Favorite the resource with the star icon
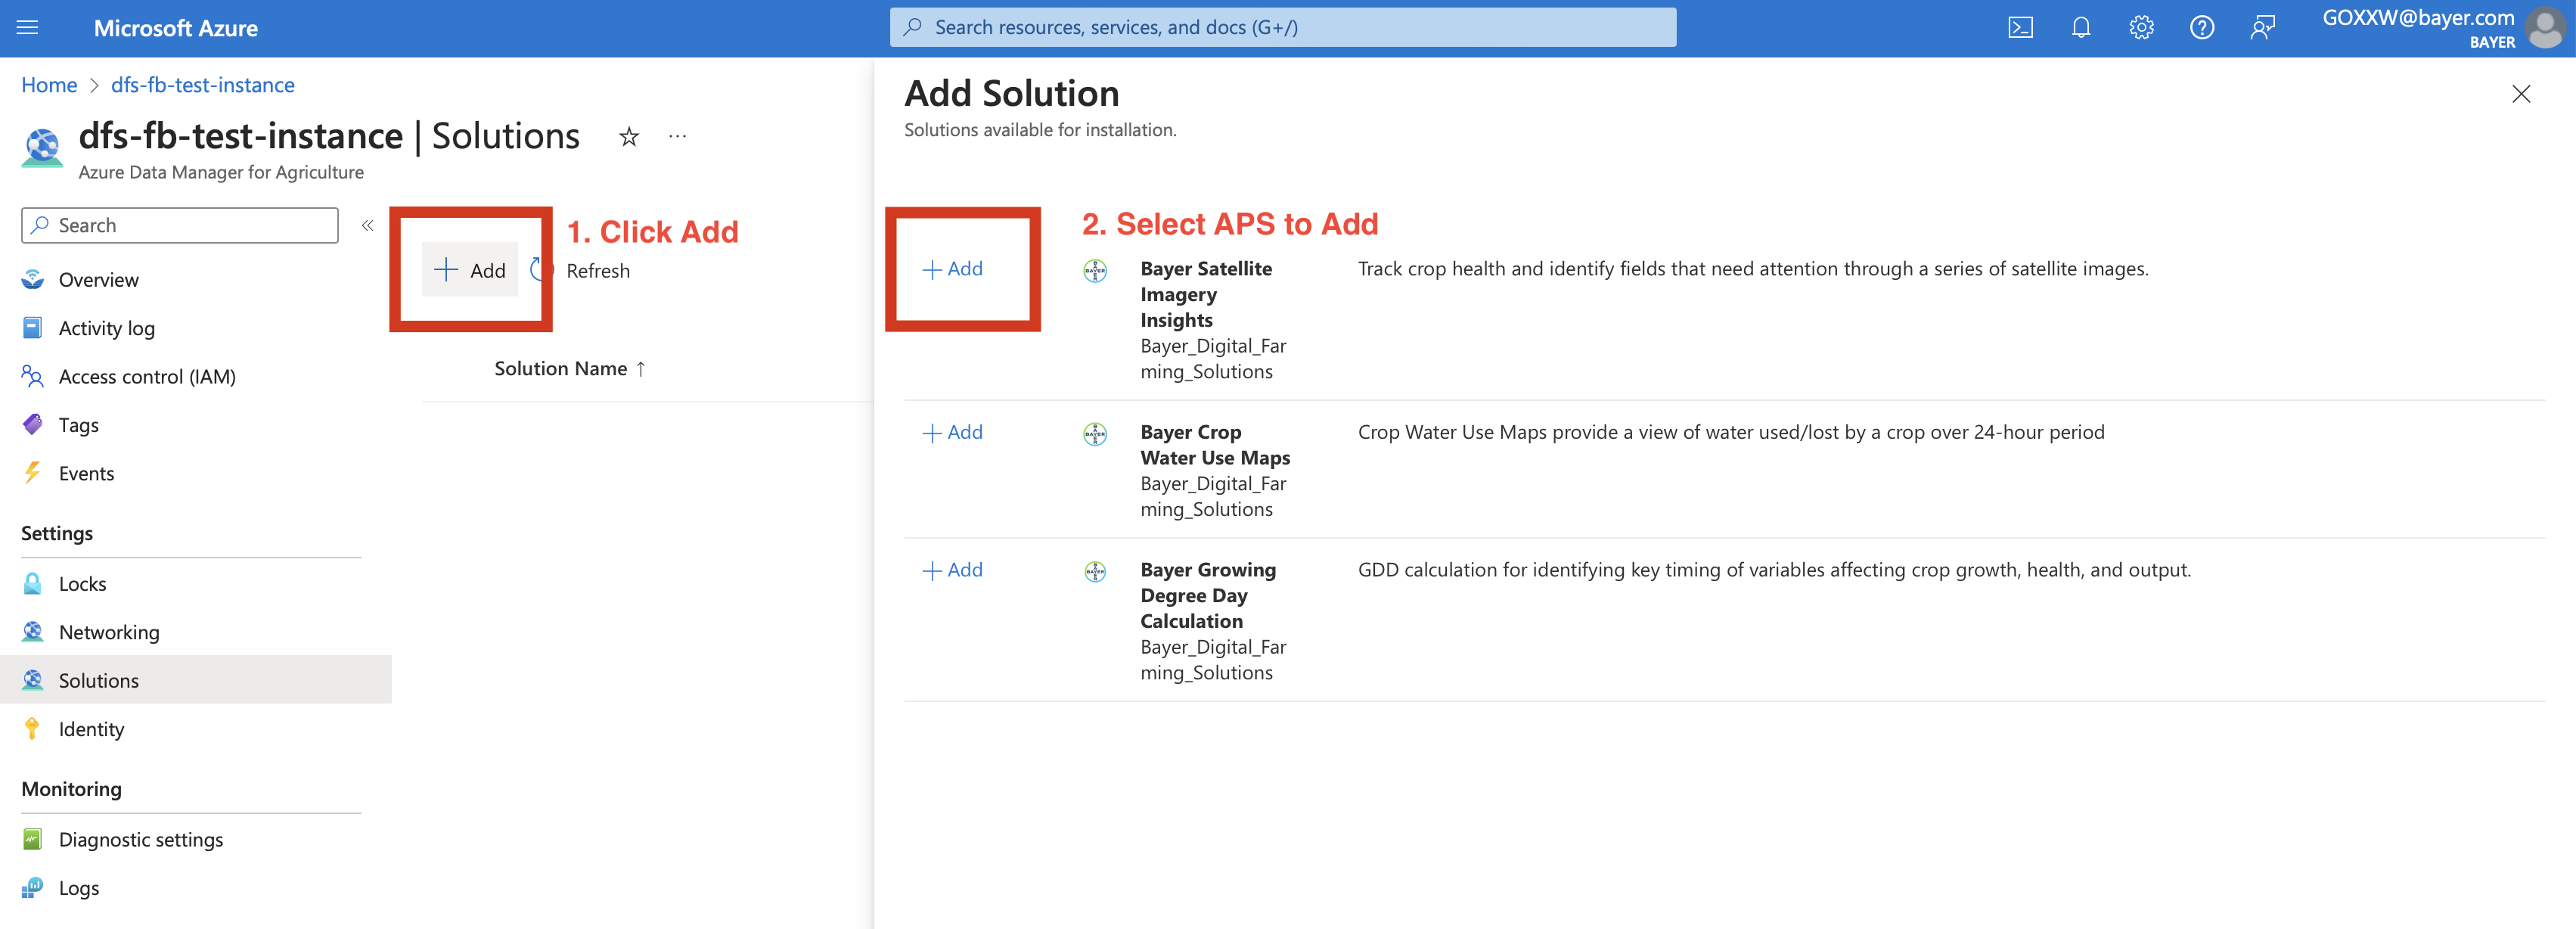This screenshot has height=929, width=2576. (x=629, y=137)
